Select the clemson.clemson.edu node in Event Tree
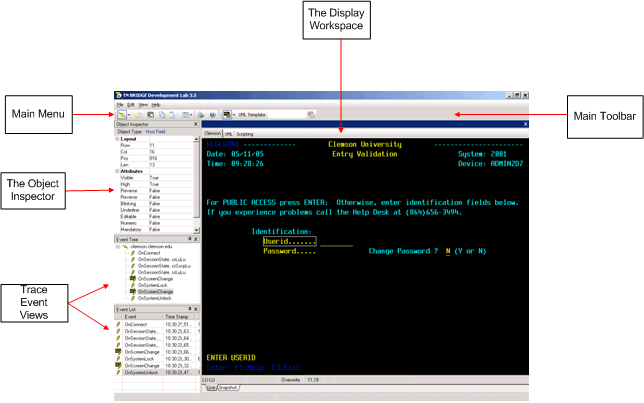 (151, 246)
